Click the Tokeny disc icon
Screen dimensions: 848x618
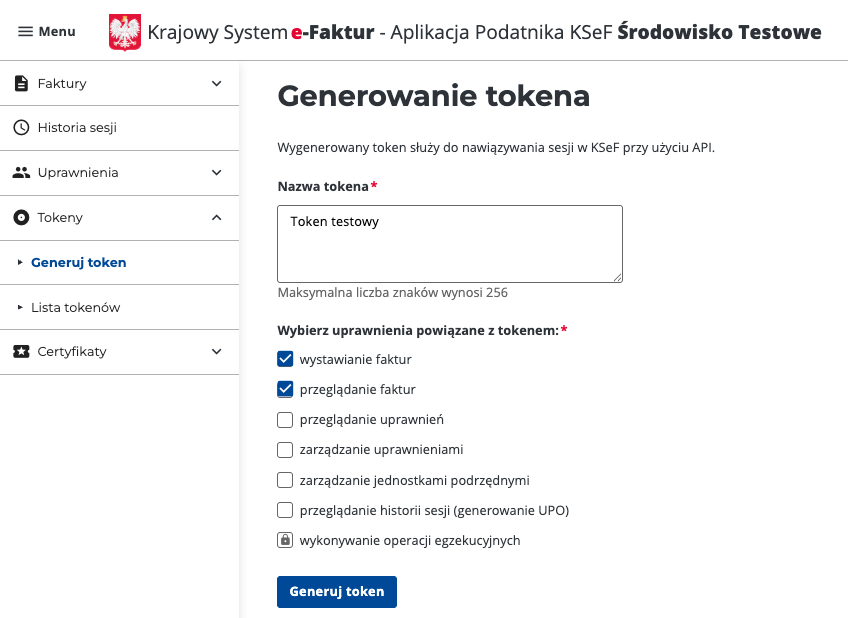point(21,217)
